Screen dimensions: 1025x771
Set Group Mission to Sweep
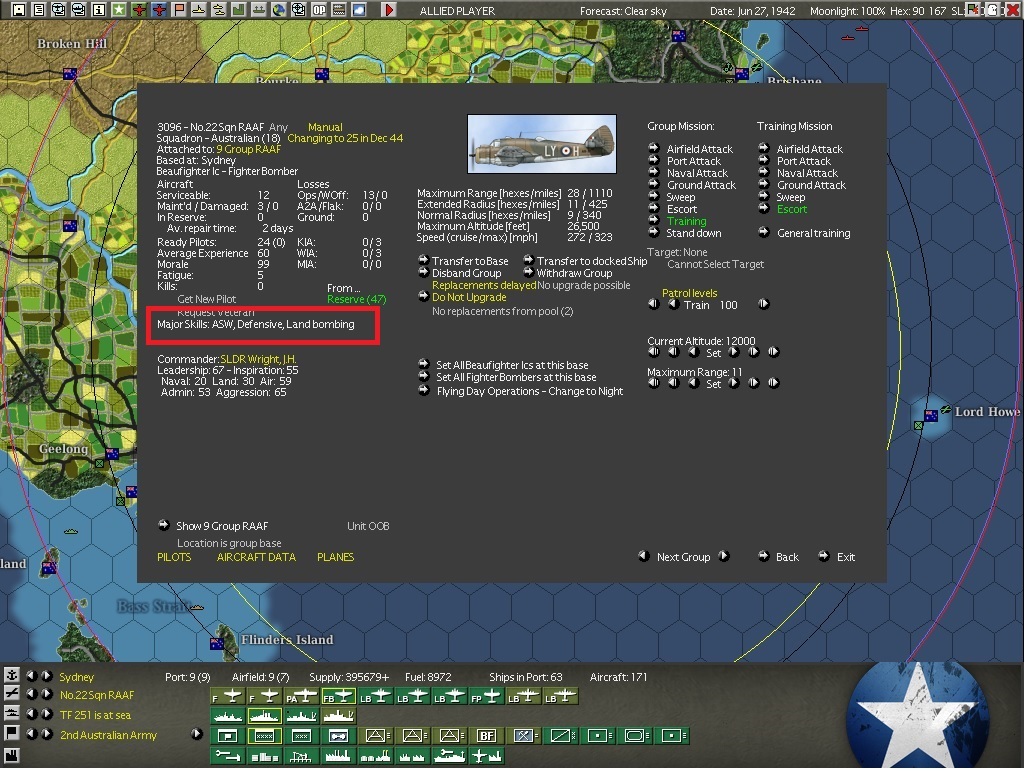click(681, 197)
